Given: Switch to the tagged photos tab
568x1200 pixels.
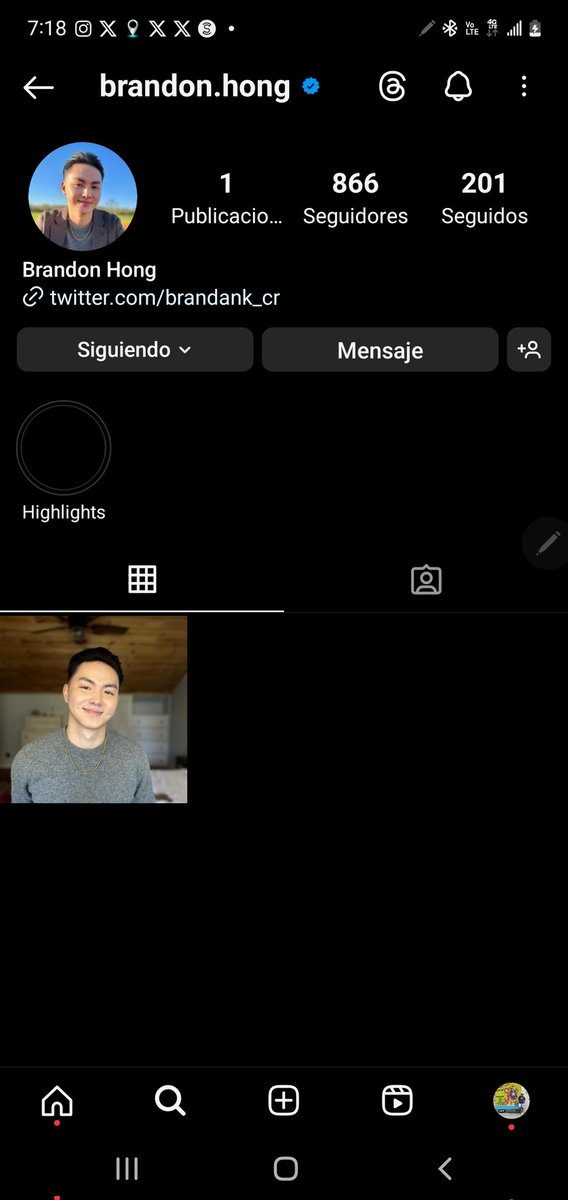Looking at the screenshot, I should [x=426, y=580].
